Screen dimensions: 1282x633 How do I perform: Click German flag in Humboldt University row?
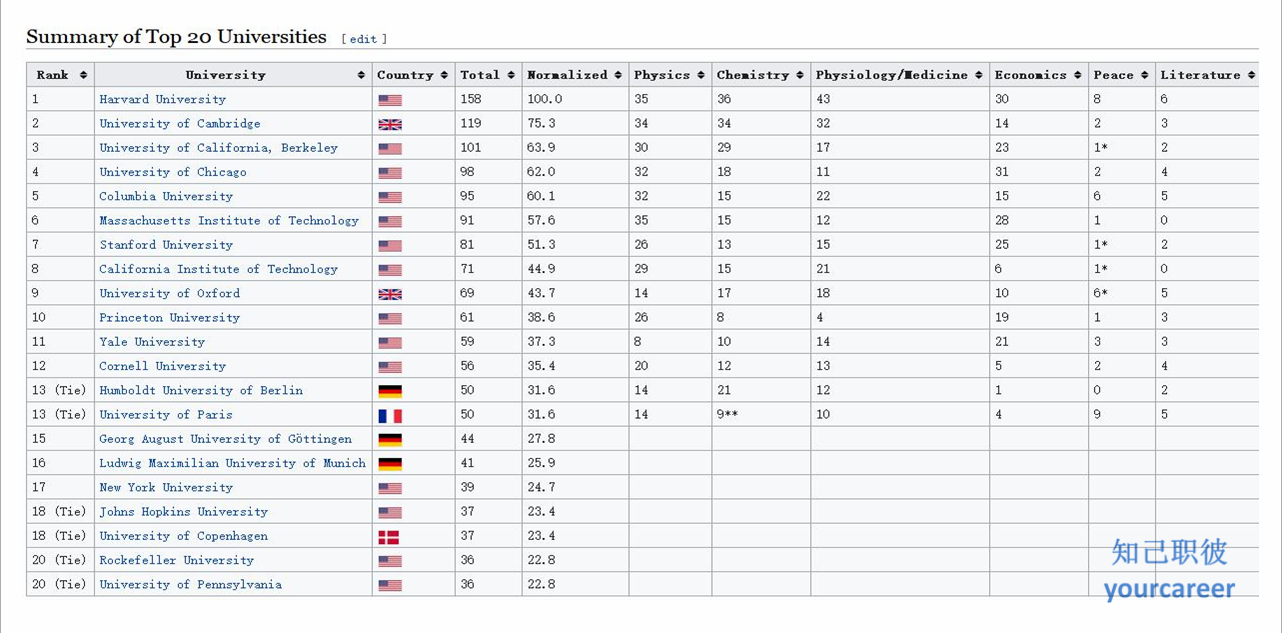390,391
